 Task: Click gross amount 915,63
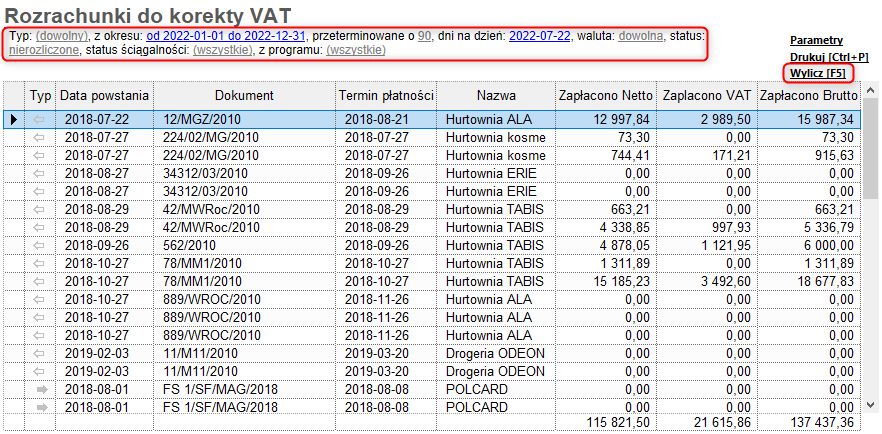(x=835, y=155)
